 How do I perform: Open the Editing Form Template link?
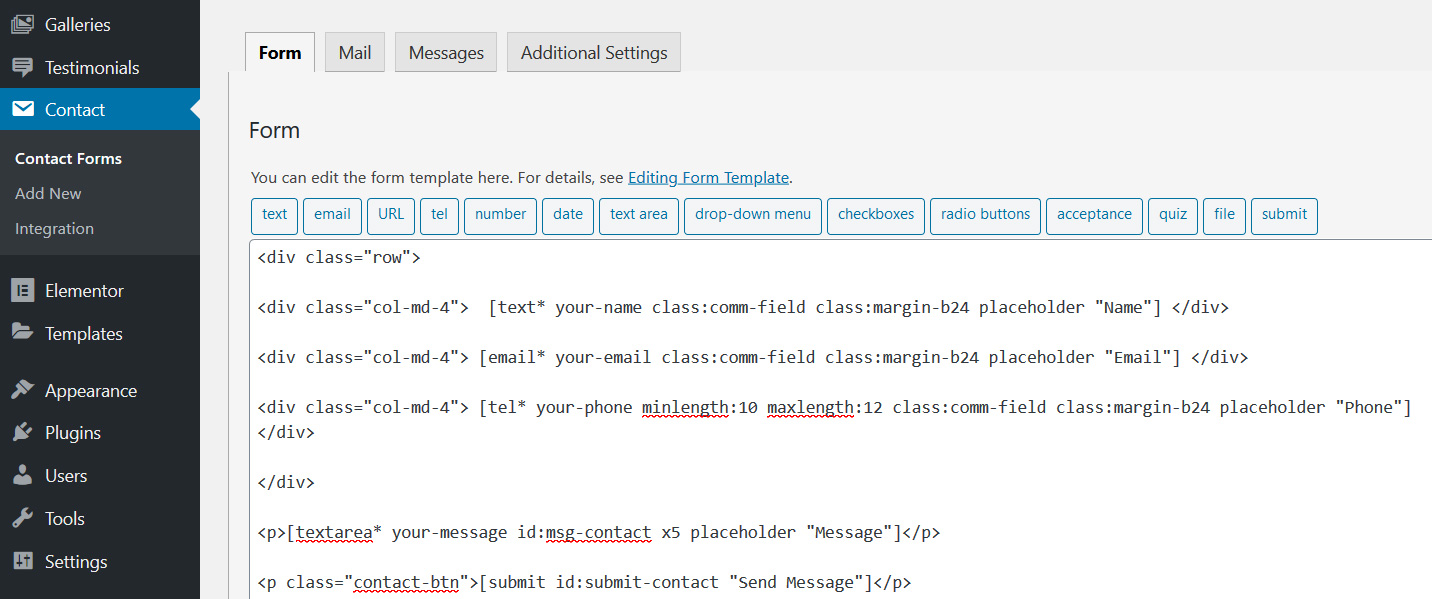708,178
